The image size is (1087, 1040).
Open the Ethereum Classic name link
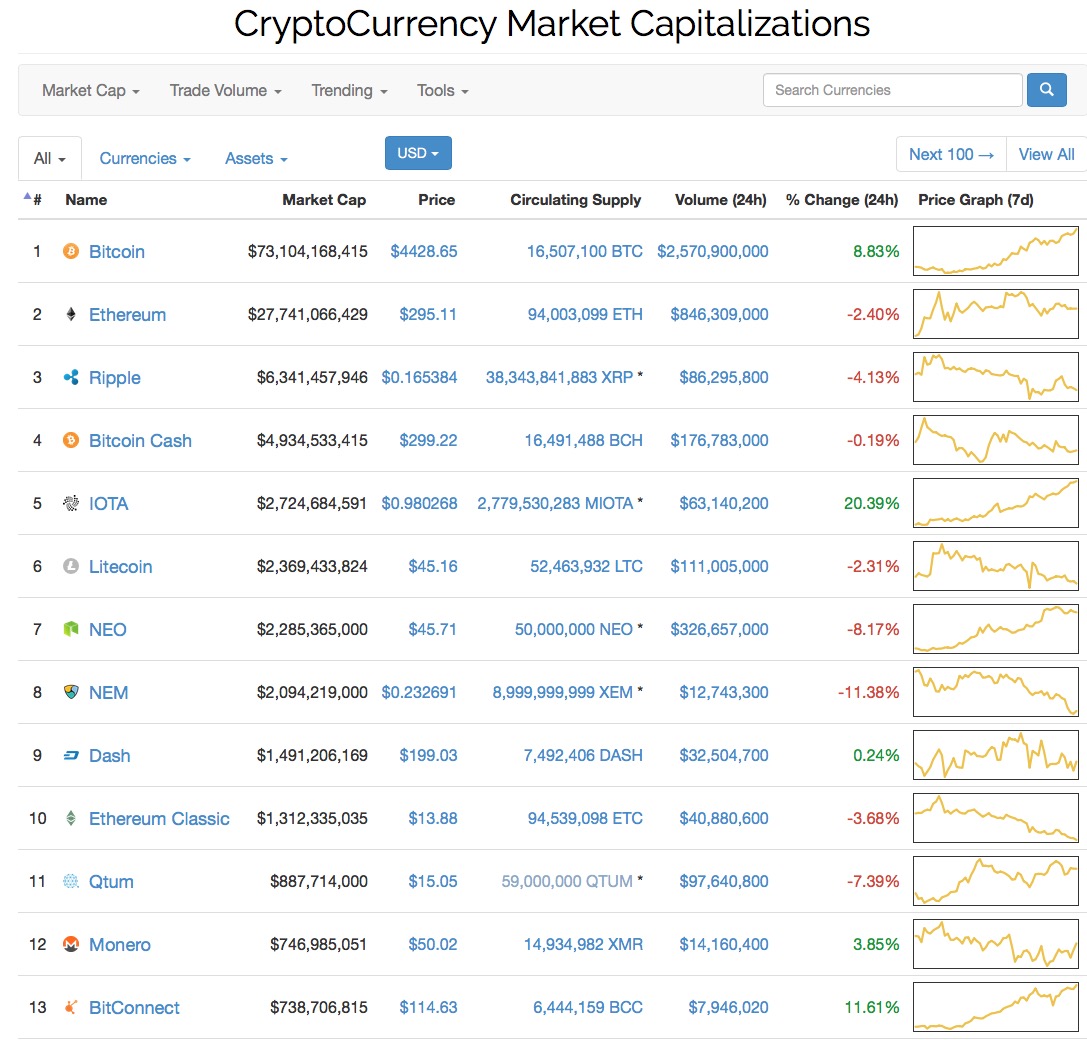159,819
